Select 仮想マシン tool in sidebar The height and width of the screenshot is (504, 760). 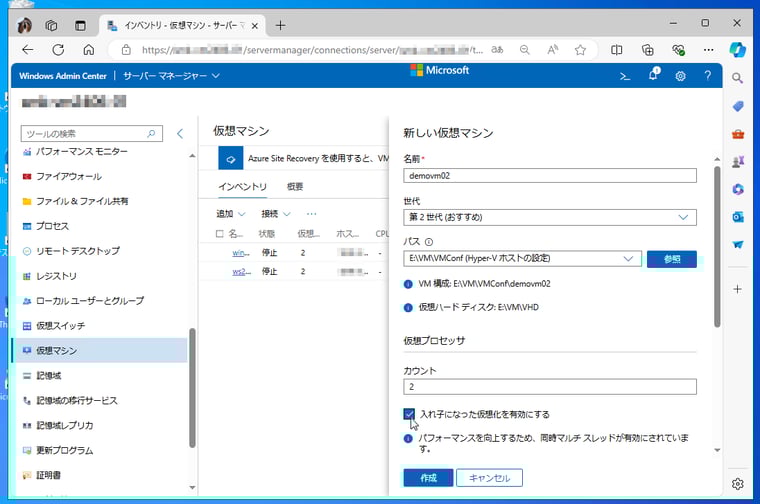(x=100, y=350)
